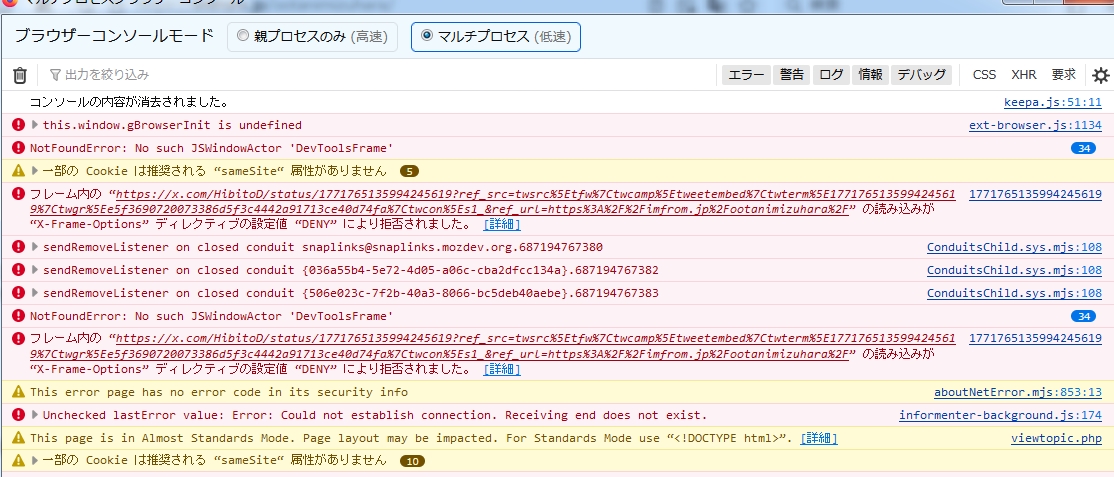
Task: Click warning icon beside Almost Standards Mode message
Action: coord(18,438)
